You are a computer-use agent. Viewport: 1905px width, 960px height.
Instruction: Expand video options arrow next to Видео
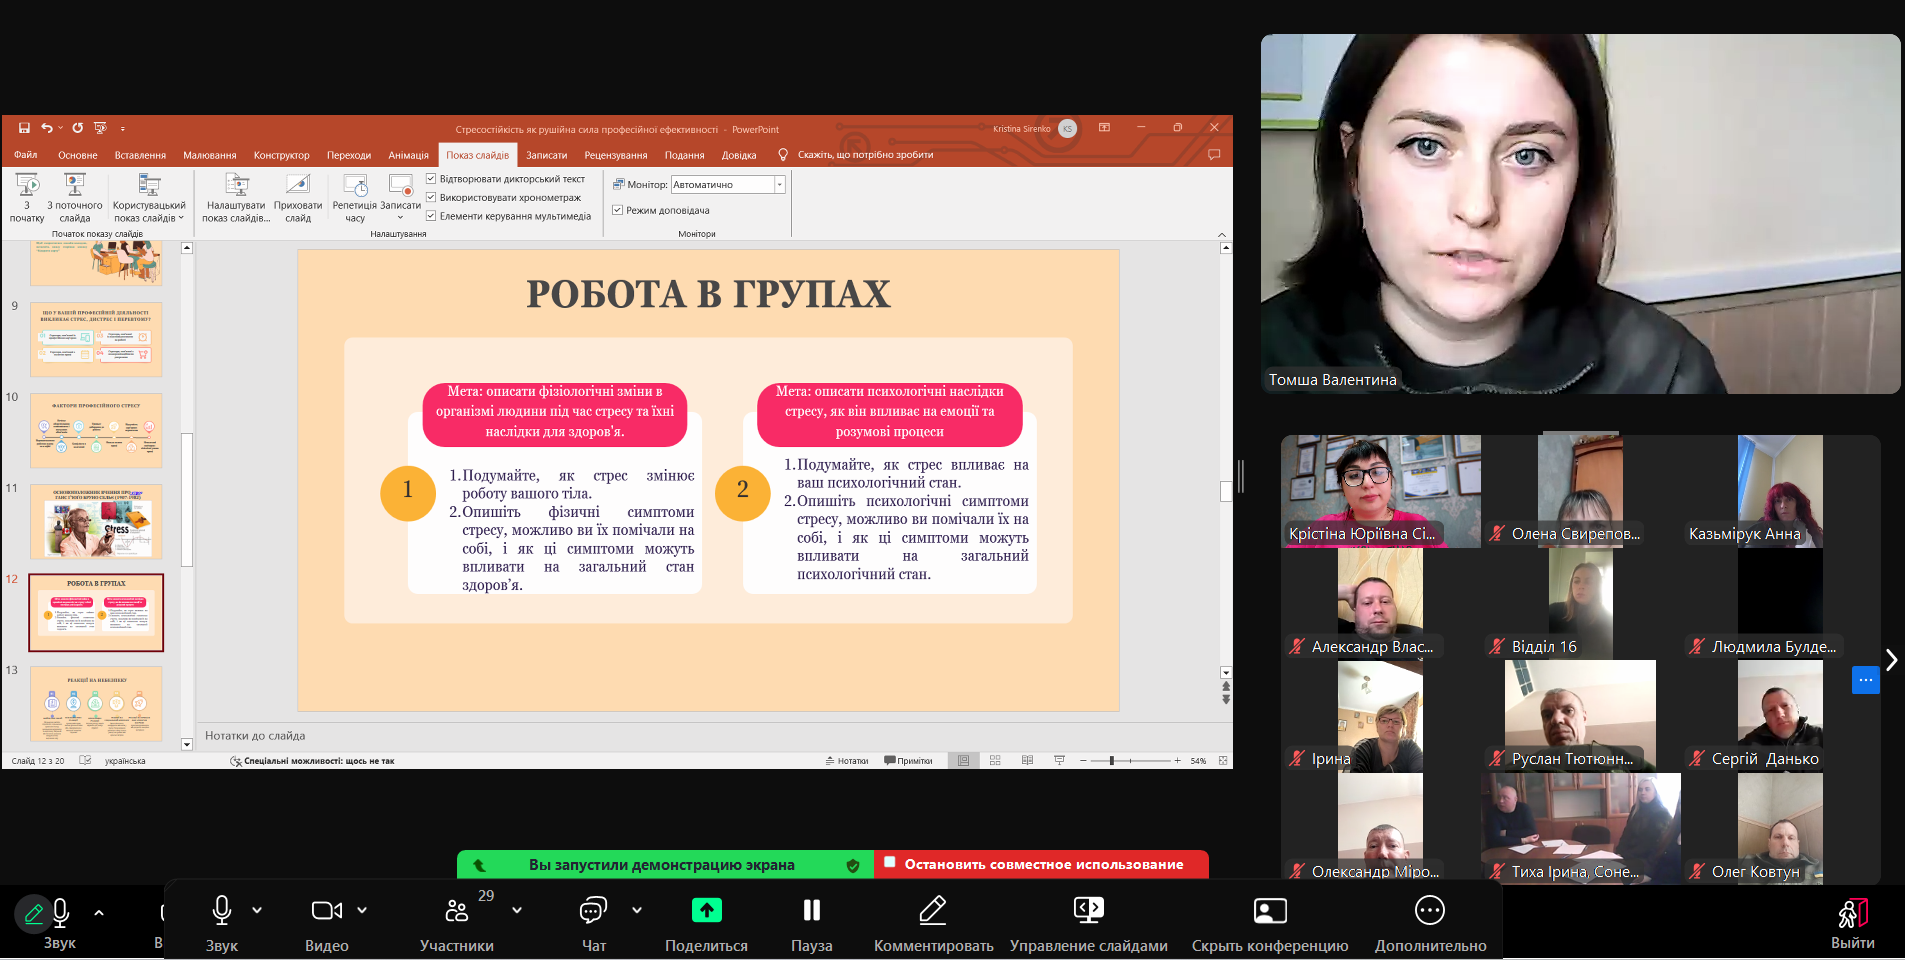(362, 910)
